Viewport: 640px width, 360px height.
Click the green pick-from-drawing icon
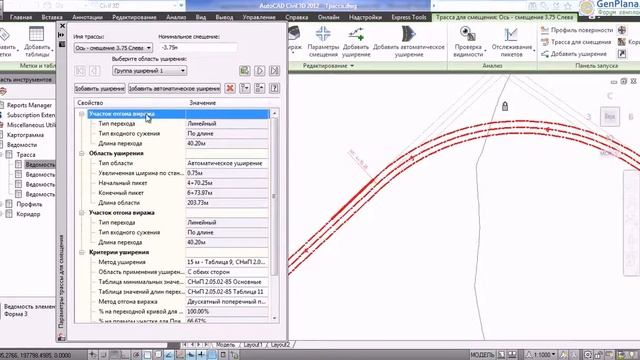244,71
